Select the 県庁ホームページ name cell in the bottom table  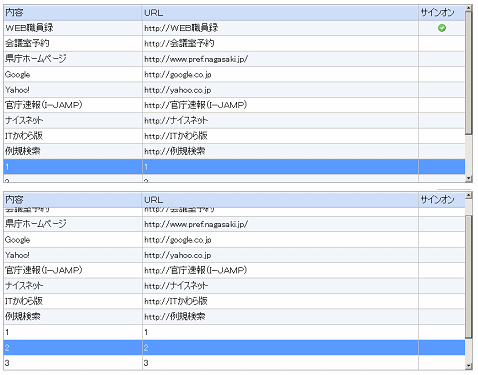click(73, 224)
